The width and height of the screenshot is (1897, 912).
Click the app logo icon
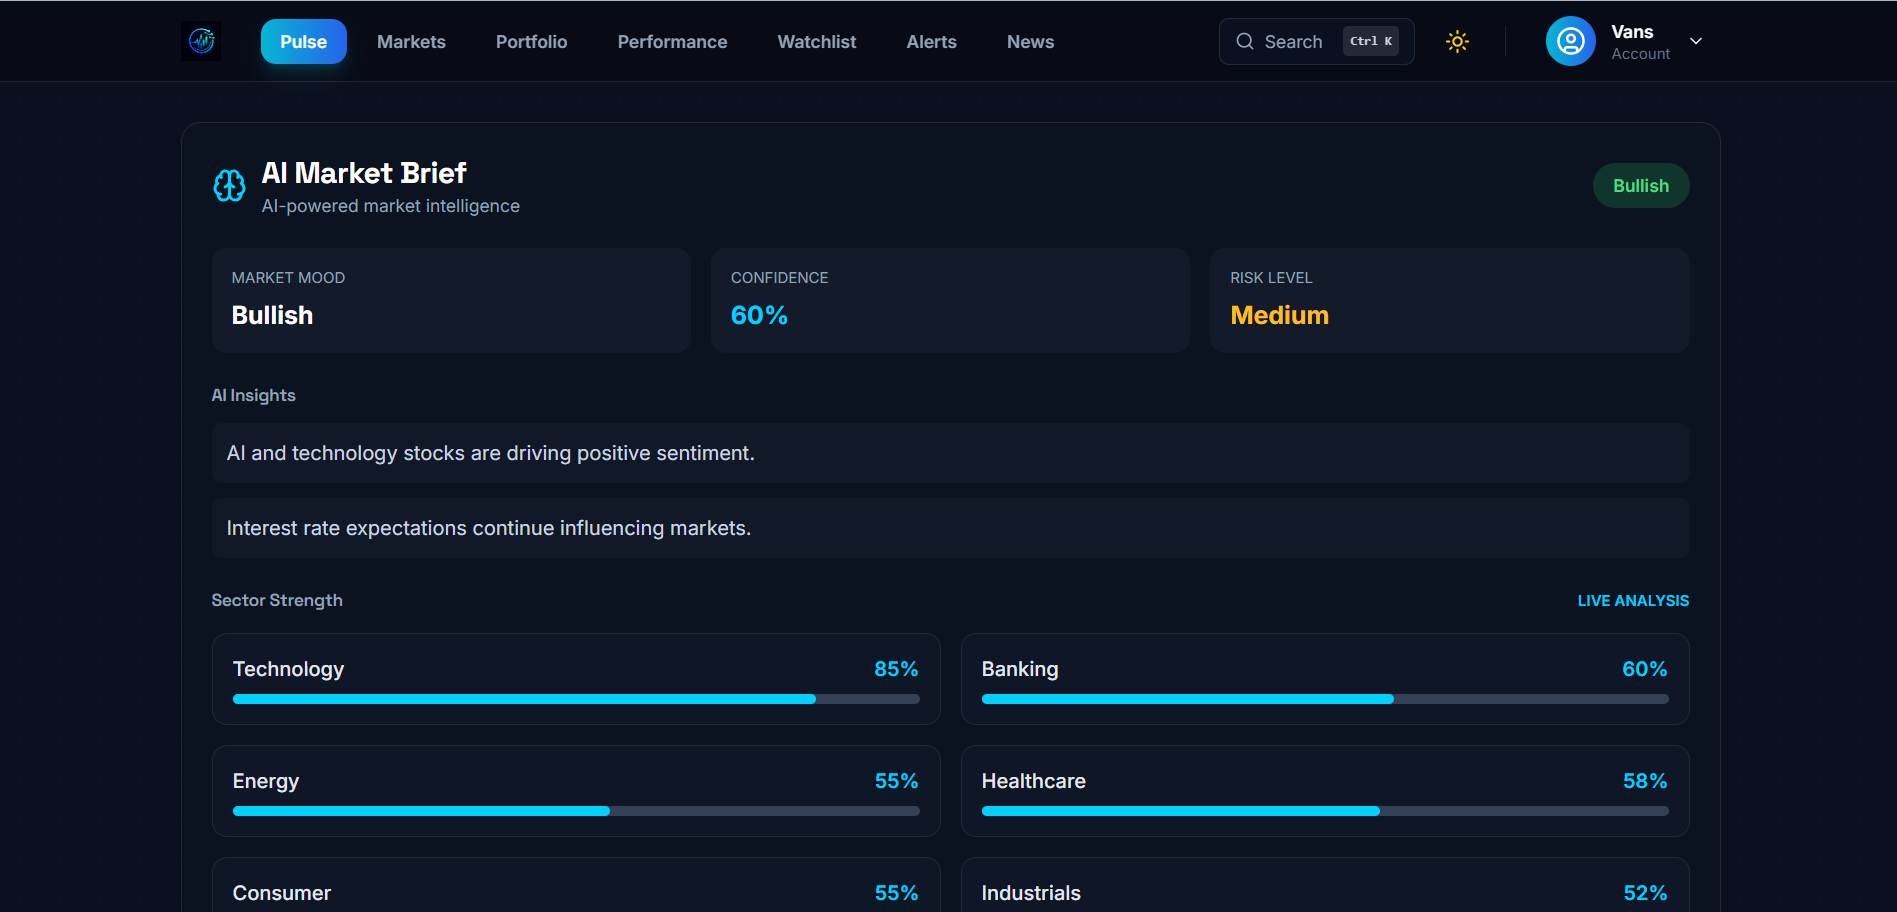[x=201, y=41]
